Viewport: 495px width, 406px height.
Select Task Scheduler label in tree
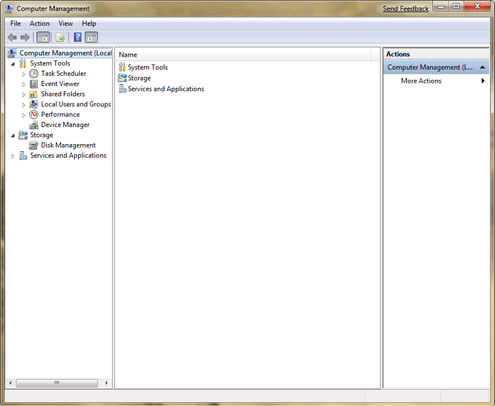click(63, 73)
